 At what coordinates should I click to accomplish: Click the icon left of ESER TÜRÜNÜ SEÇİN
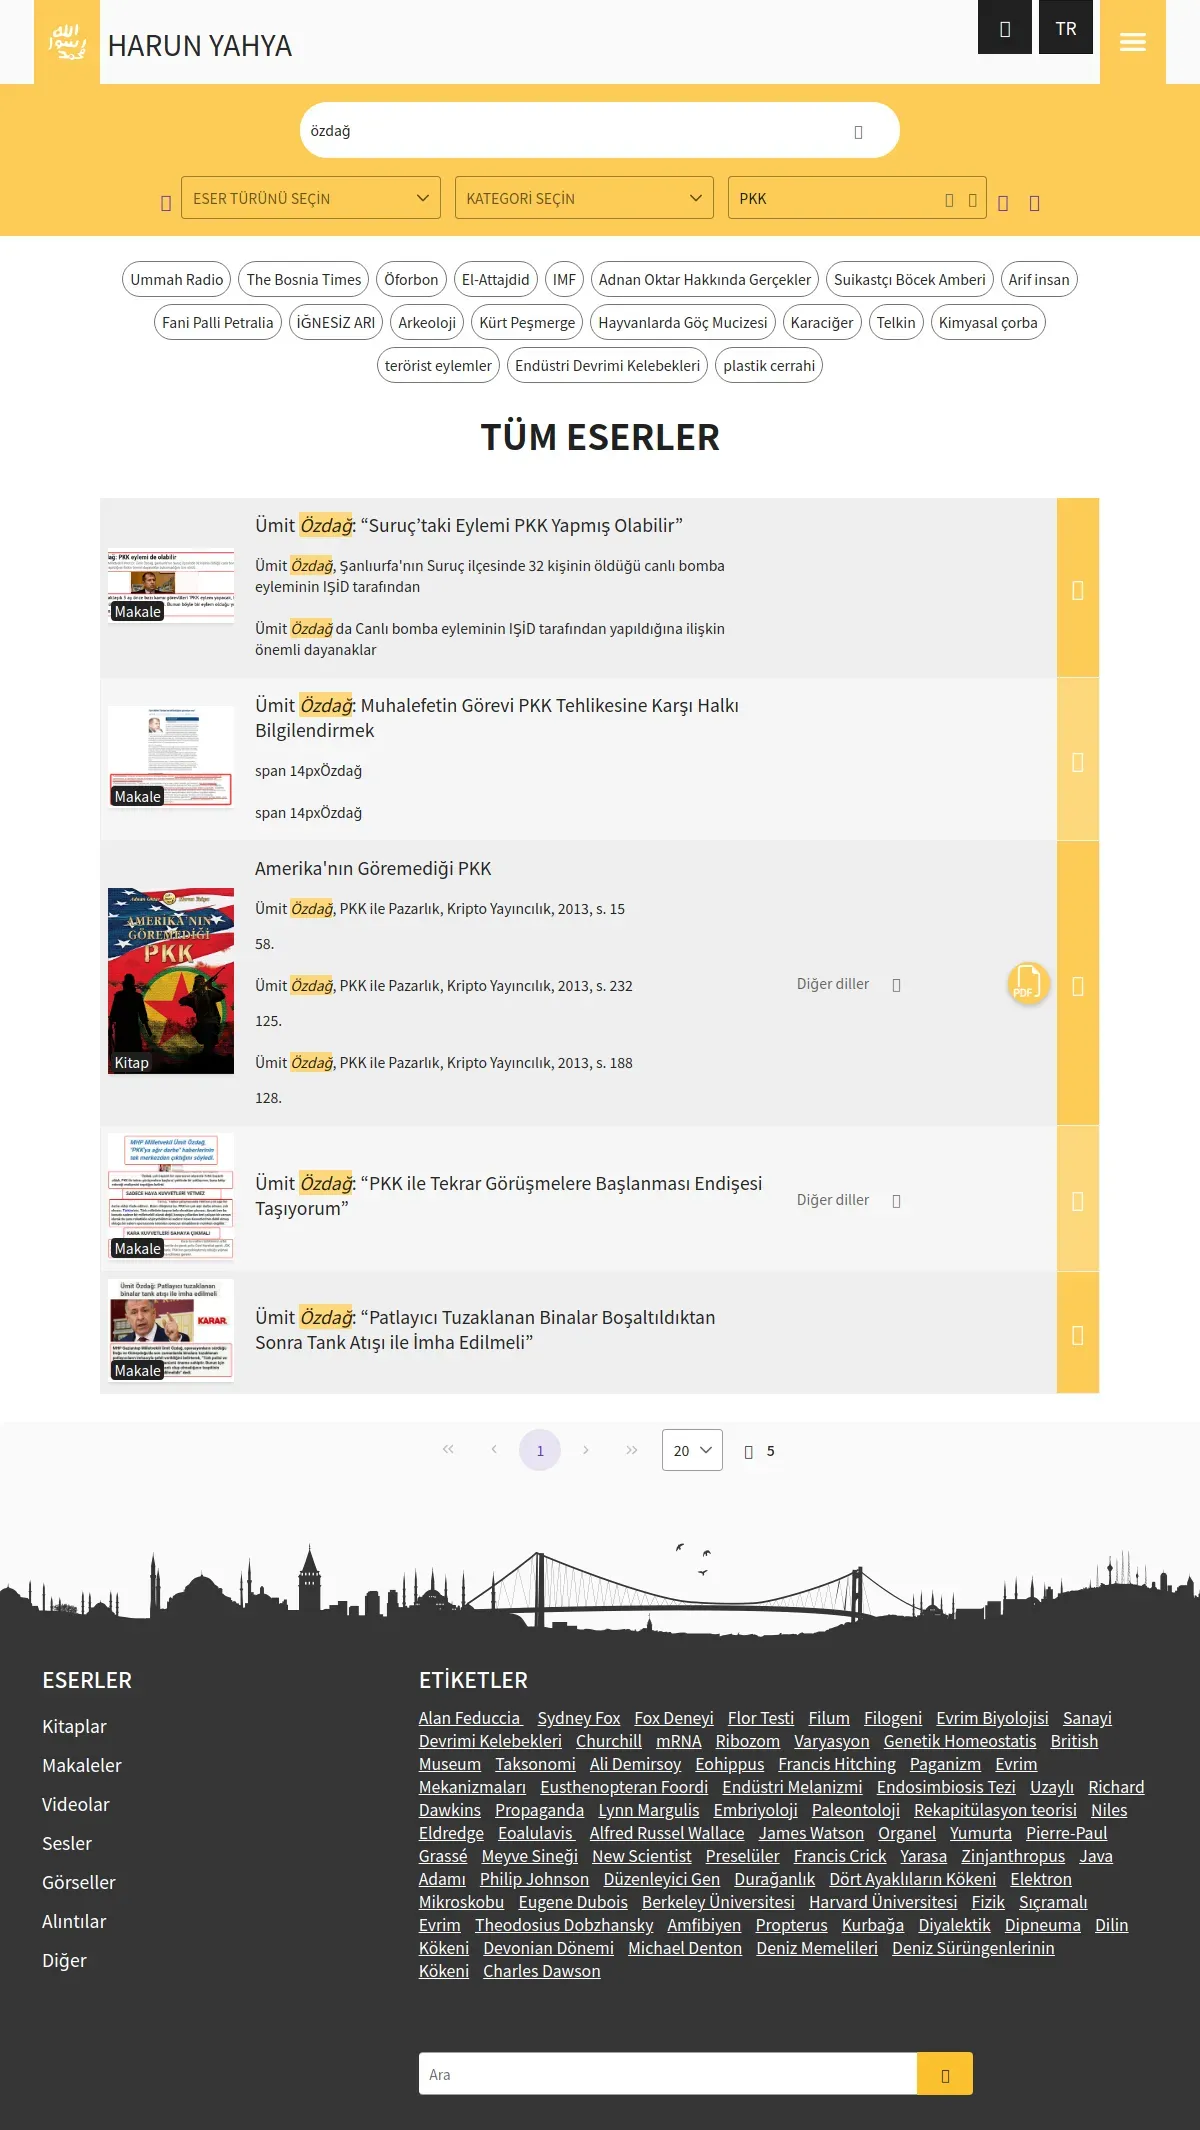click(166, 203)
